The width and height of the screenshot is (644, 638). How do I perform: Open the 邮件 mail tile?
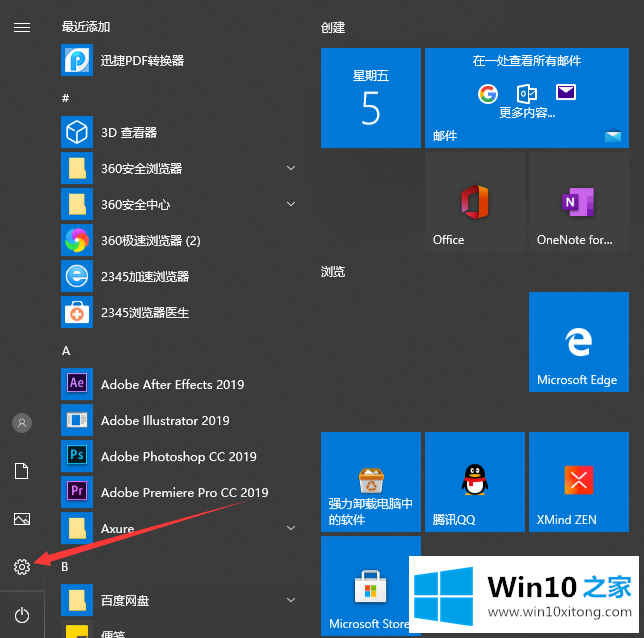527,98
